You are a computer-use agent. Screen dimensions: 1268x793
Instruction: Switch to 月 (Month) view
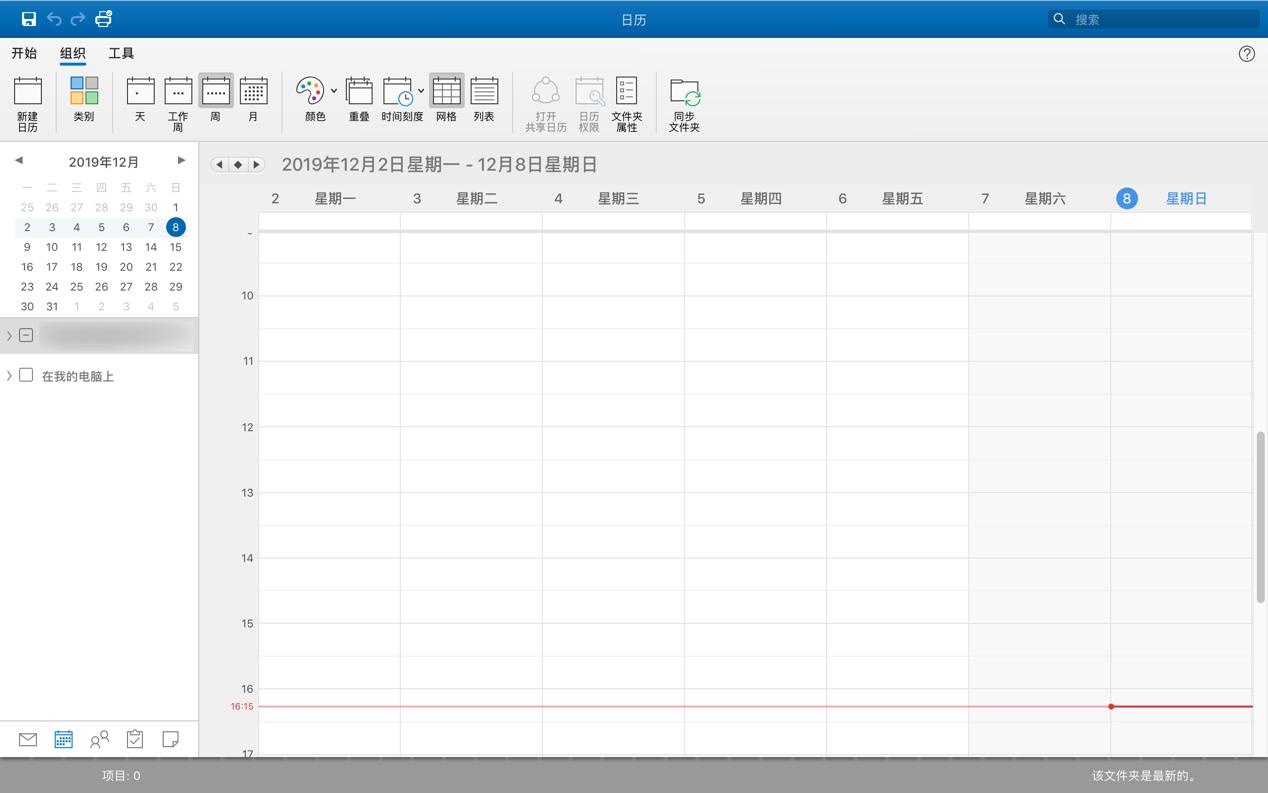pos(253,100)
